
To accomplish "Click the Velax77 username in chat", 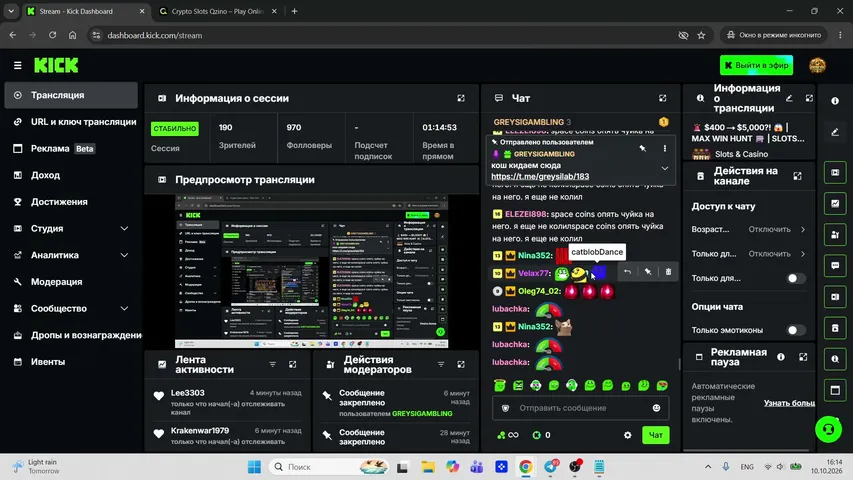I will [533, 273].
